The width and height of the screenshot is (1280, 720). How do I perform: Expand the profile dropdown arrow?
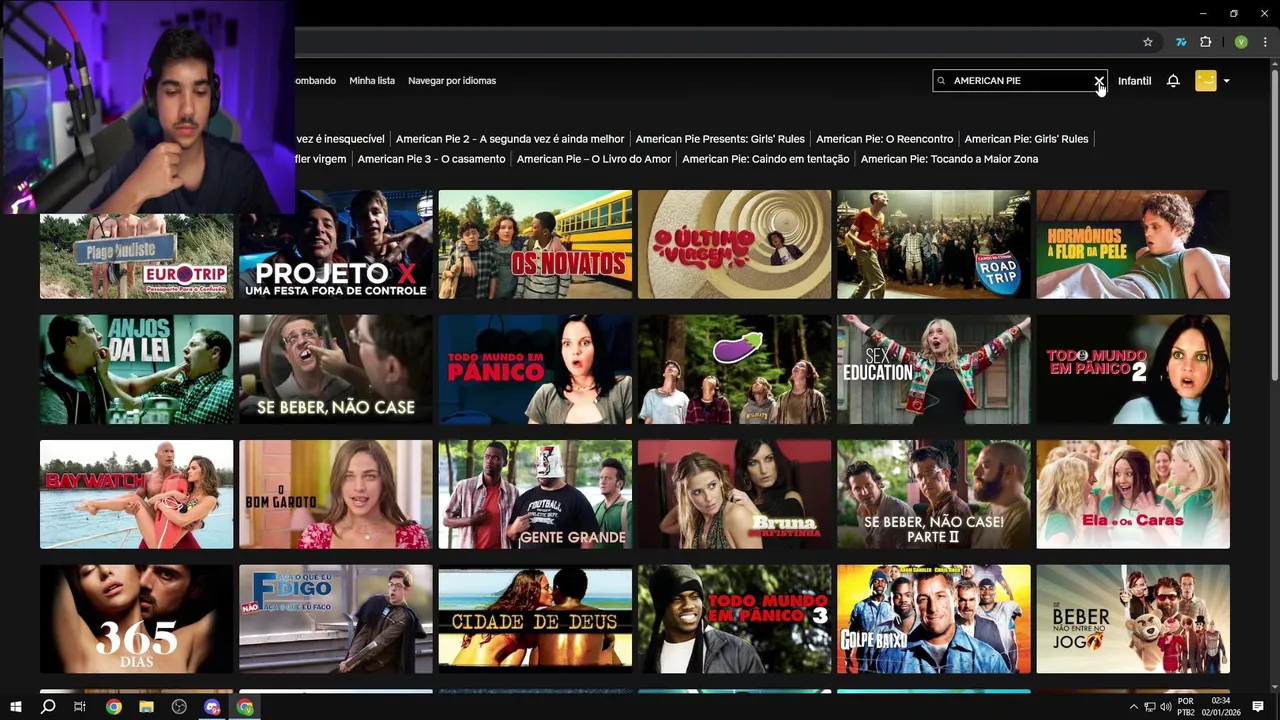(x=1227, y=81)
